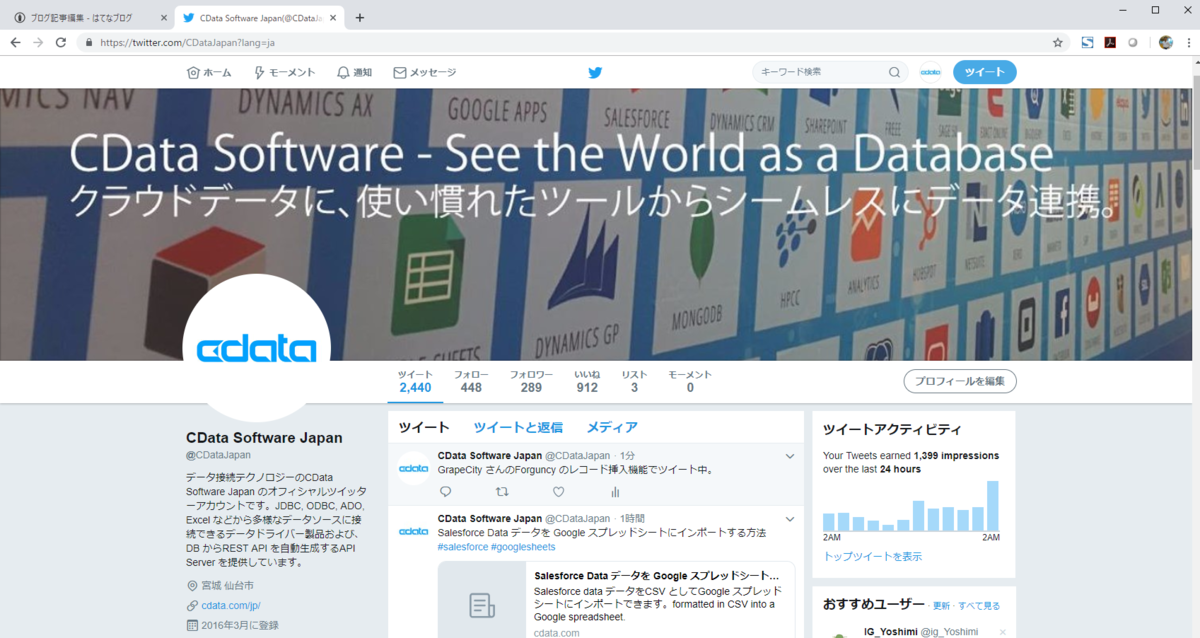The width and height of the screenshot is (1200, 638).
Task: Open notifications via the 通知 bell icon
Action: [x=341, y=71]
